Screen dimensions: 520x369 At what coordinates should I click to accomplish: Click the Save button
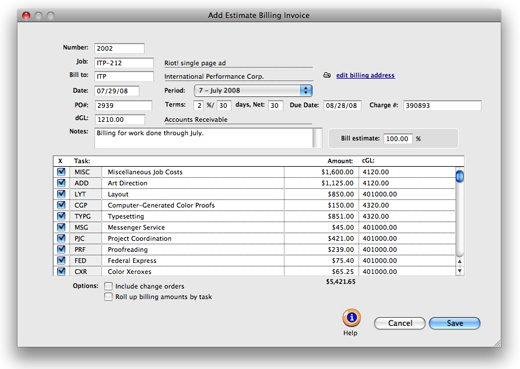(455, 323)
